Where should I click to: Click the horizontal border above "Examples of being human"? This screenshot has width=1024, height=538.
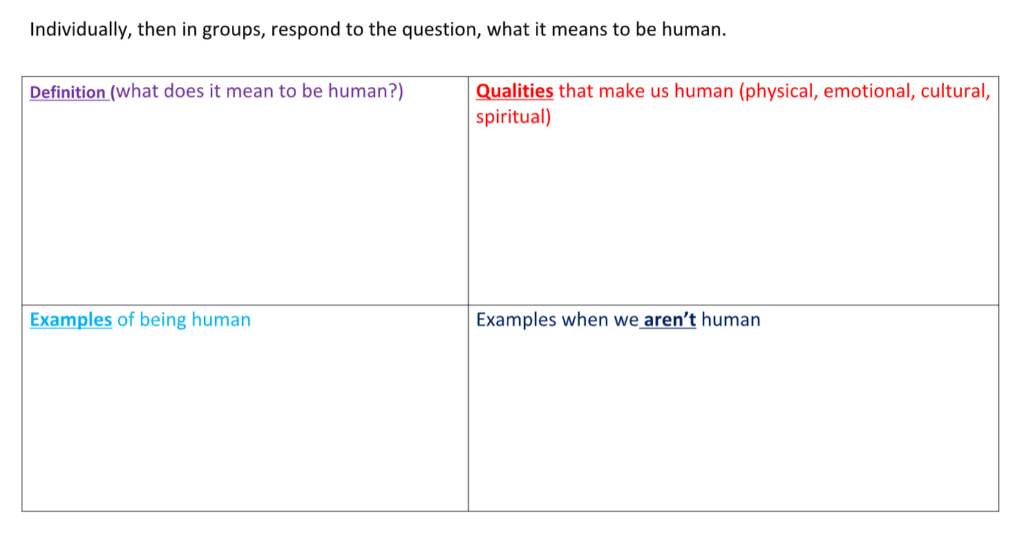(244, 304)
